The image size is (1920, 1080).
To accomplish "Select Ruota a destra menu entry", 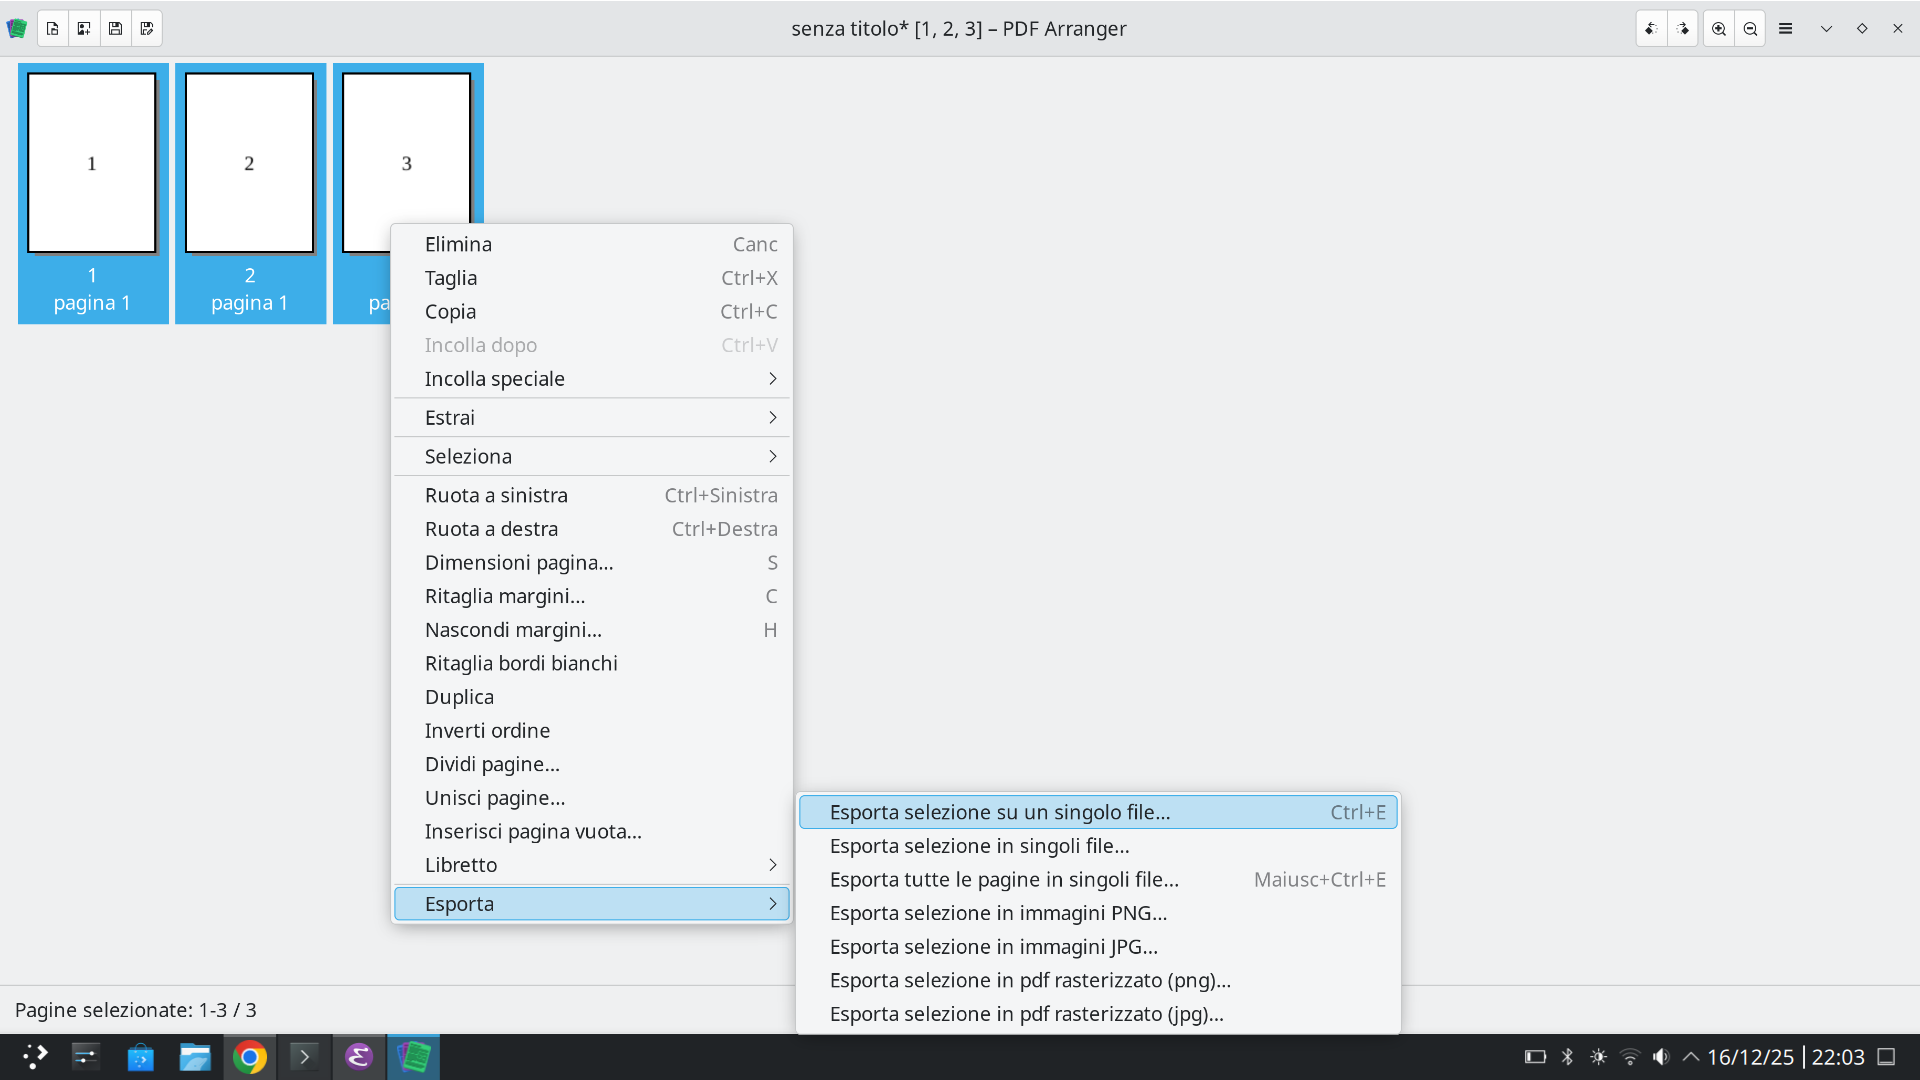I will [491, 529].
